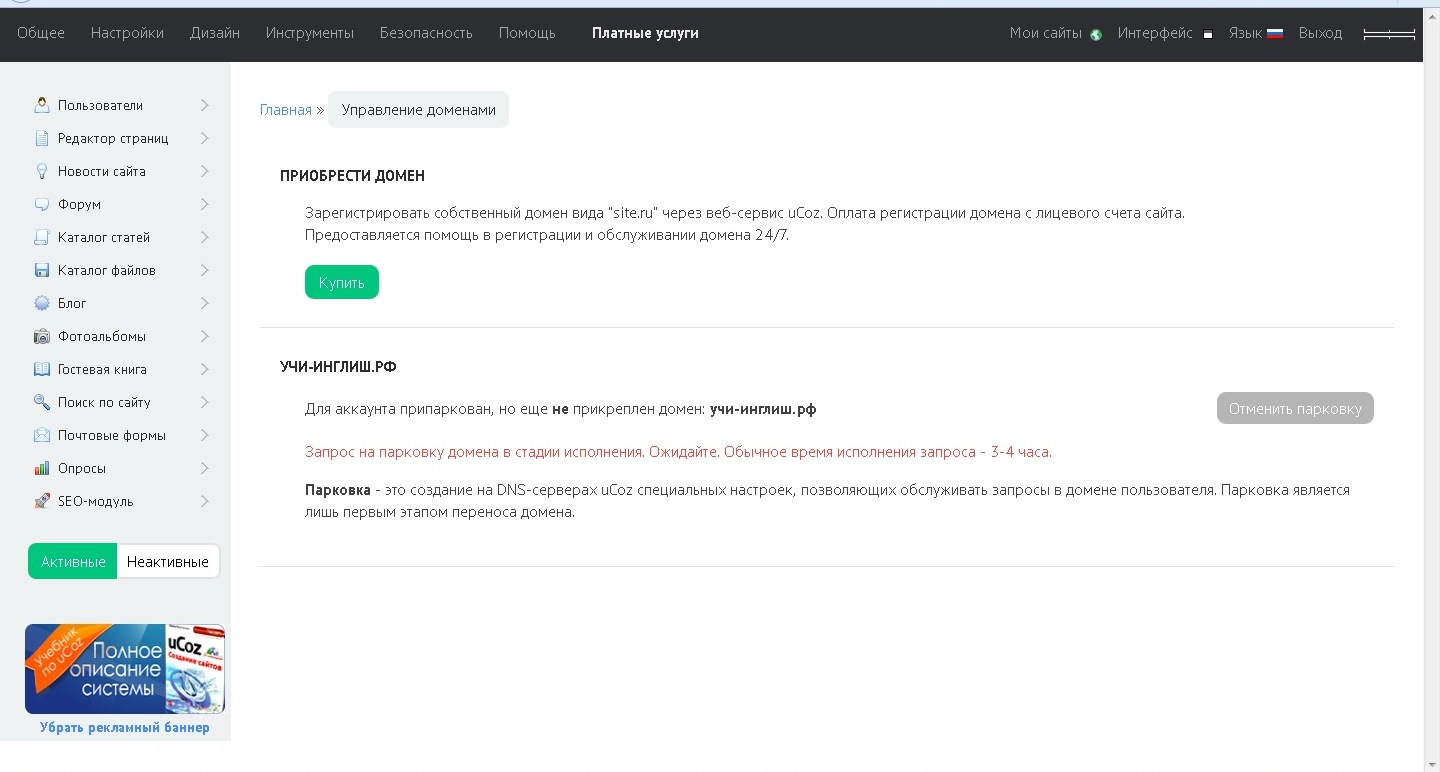1440x772 pixels.
Task: Click the Polls bar chart icon
Action: click(x=42, y=468)
